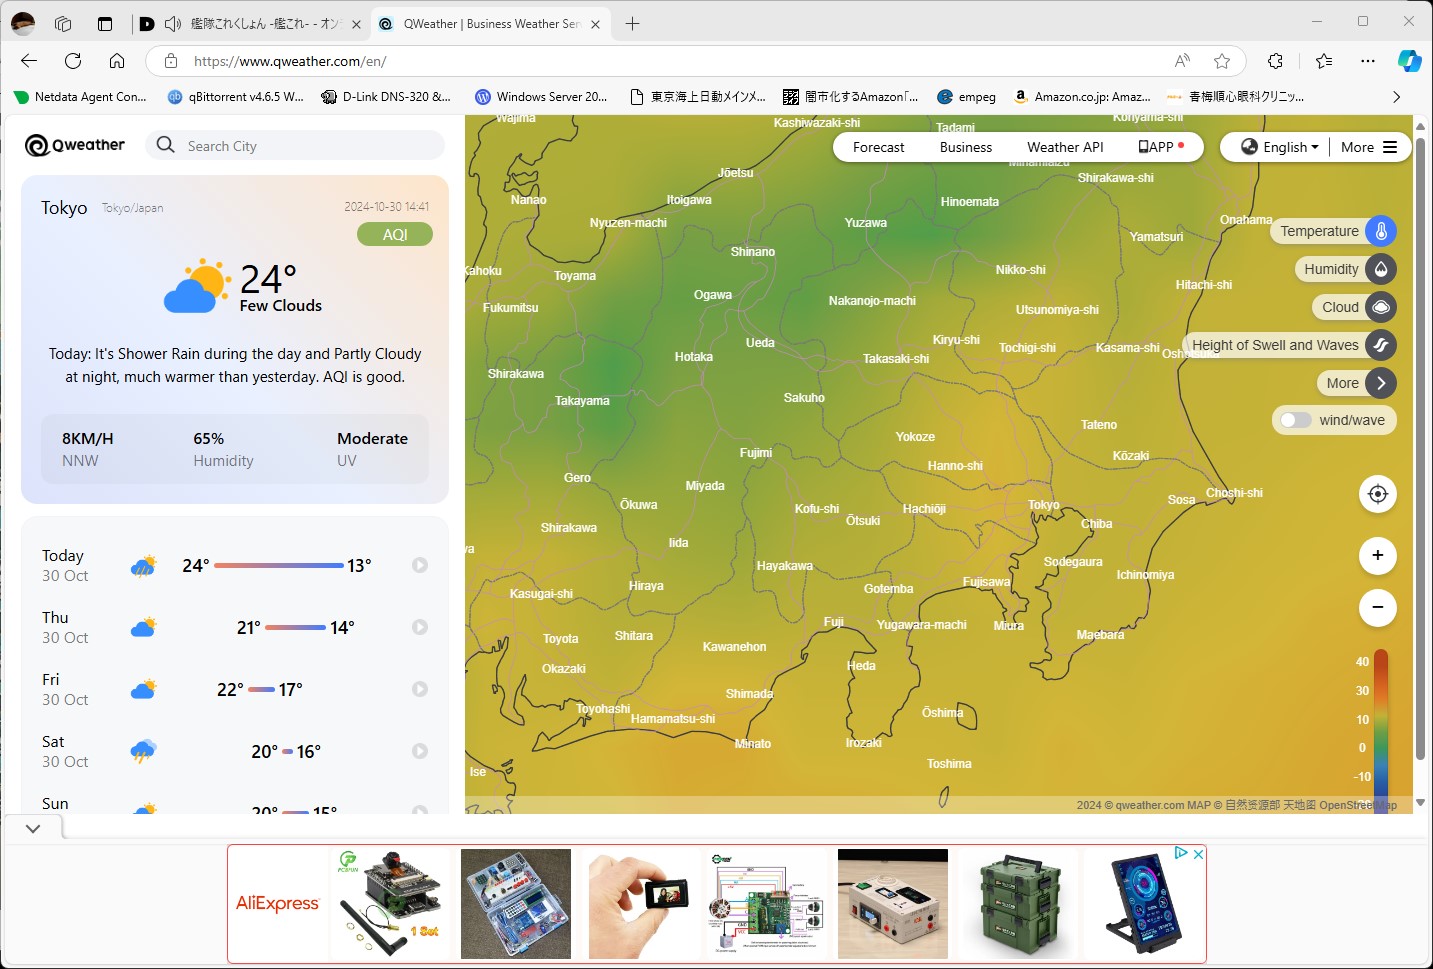Click the address bar URL
Image resolution: width=1433 pixels, height=969 pixels.
[290, 61]
